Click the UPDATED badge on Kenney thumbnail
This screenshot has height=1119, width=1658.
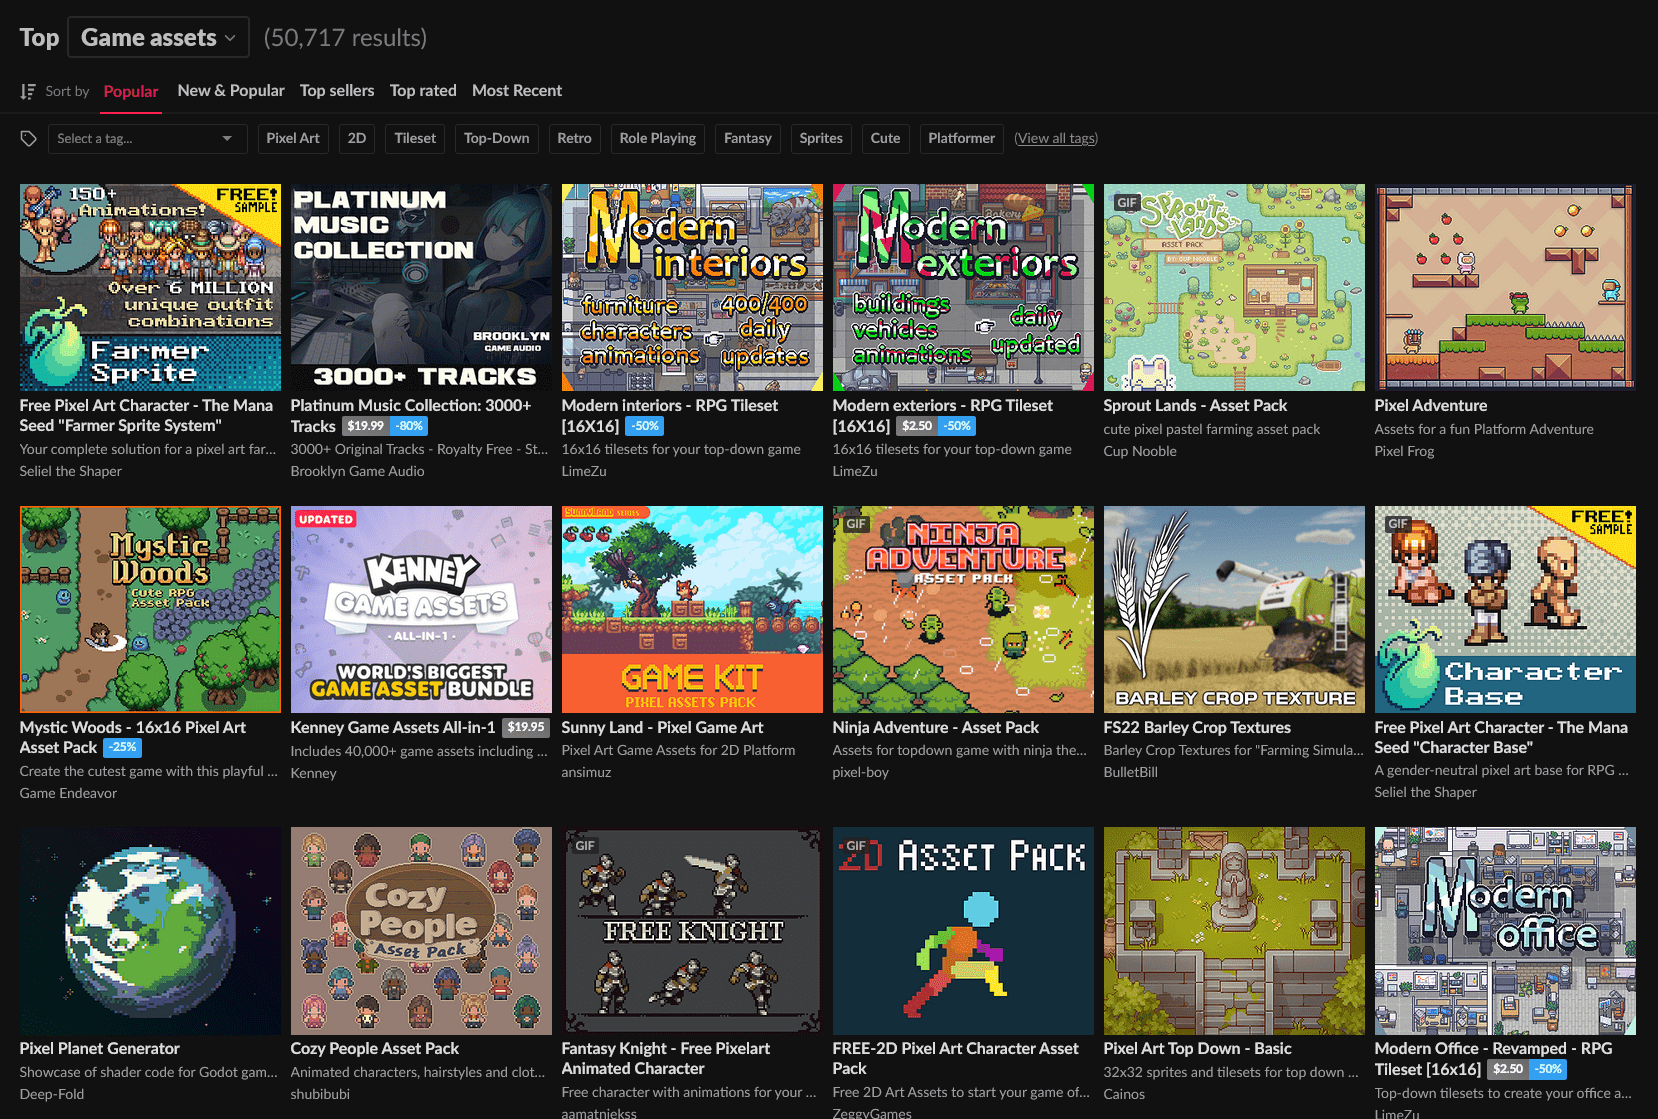[x=326, y=519]
